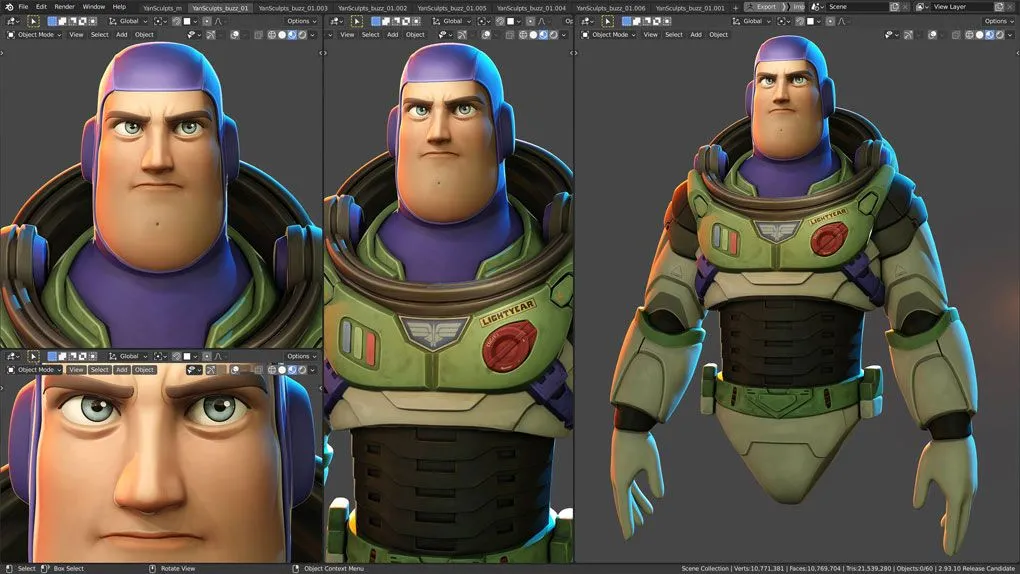1020x574 pixels.
Task: Toggle snapping magnet in top-left viewport
Action: coord(176,21)
